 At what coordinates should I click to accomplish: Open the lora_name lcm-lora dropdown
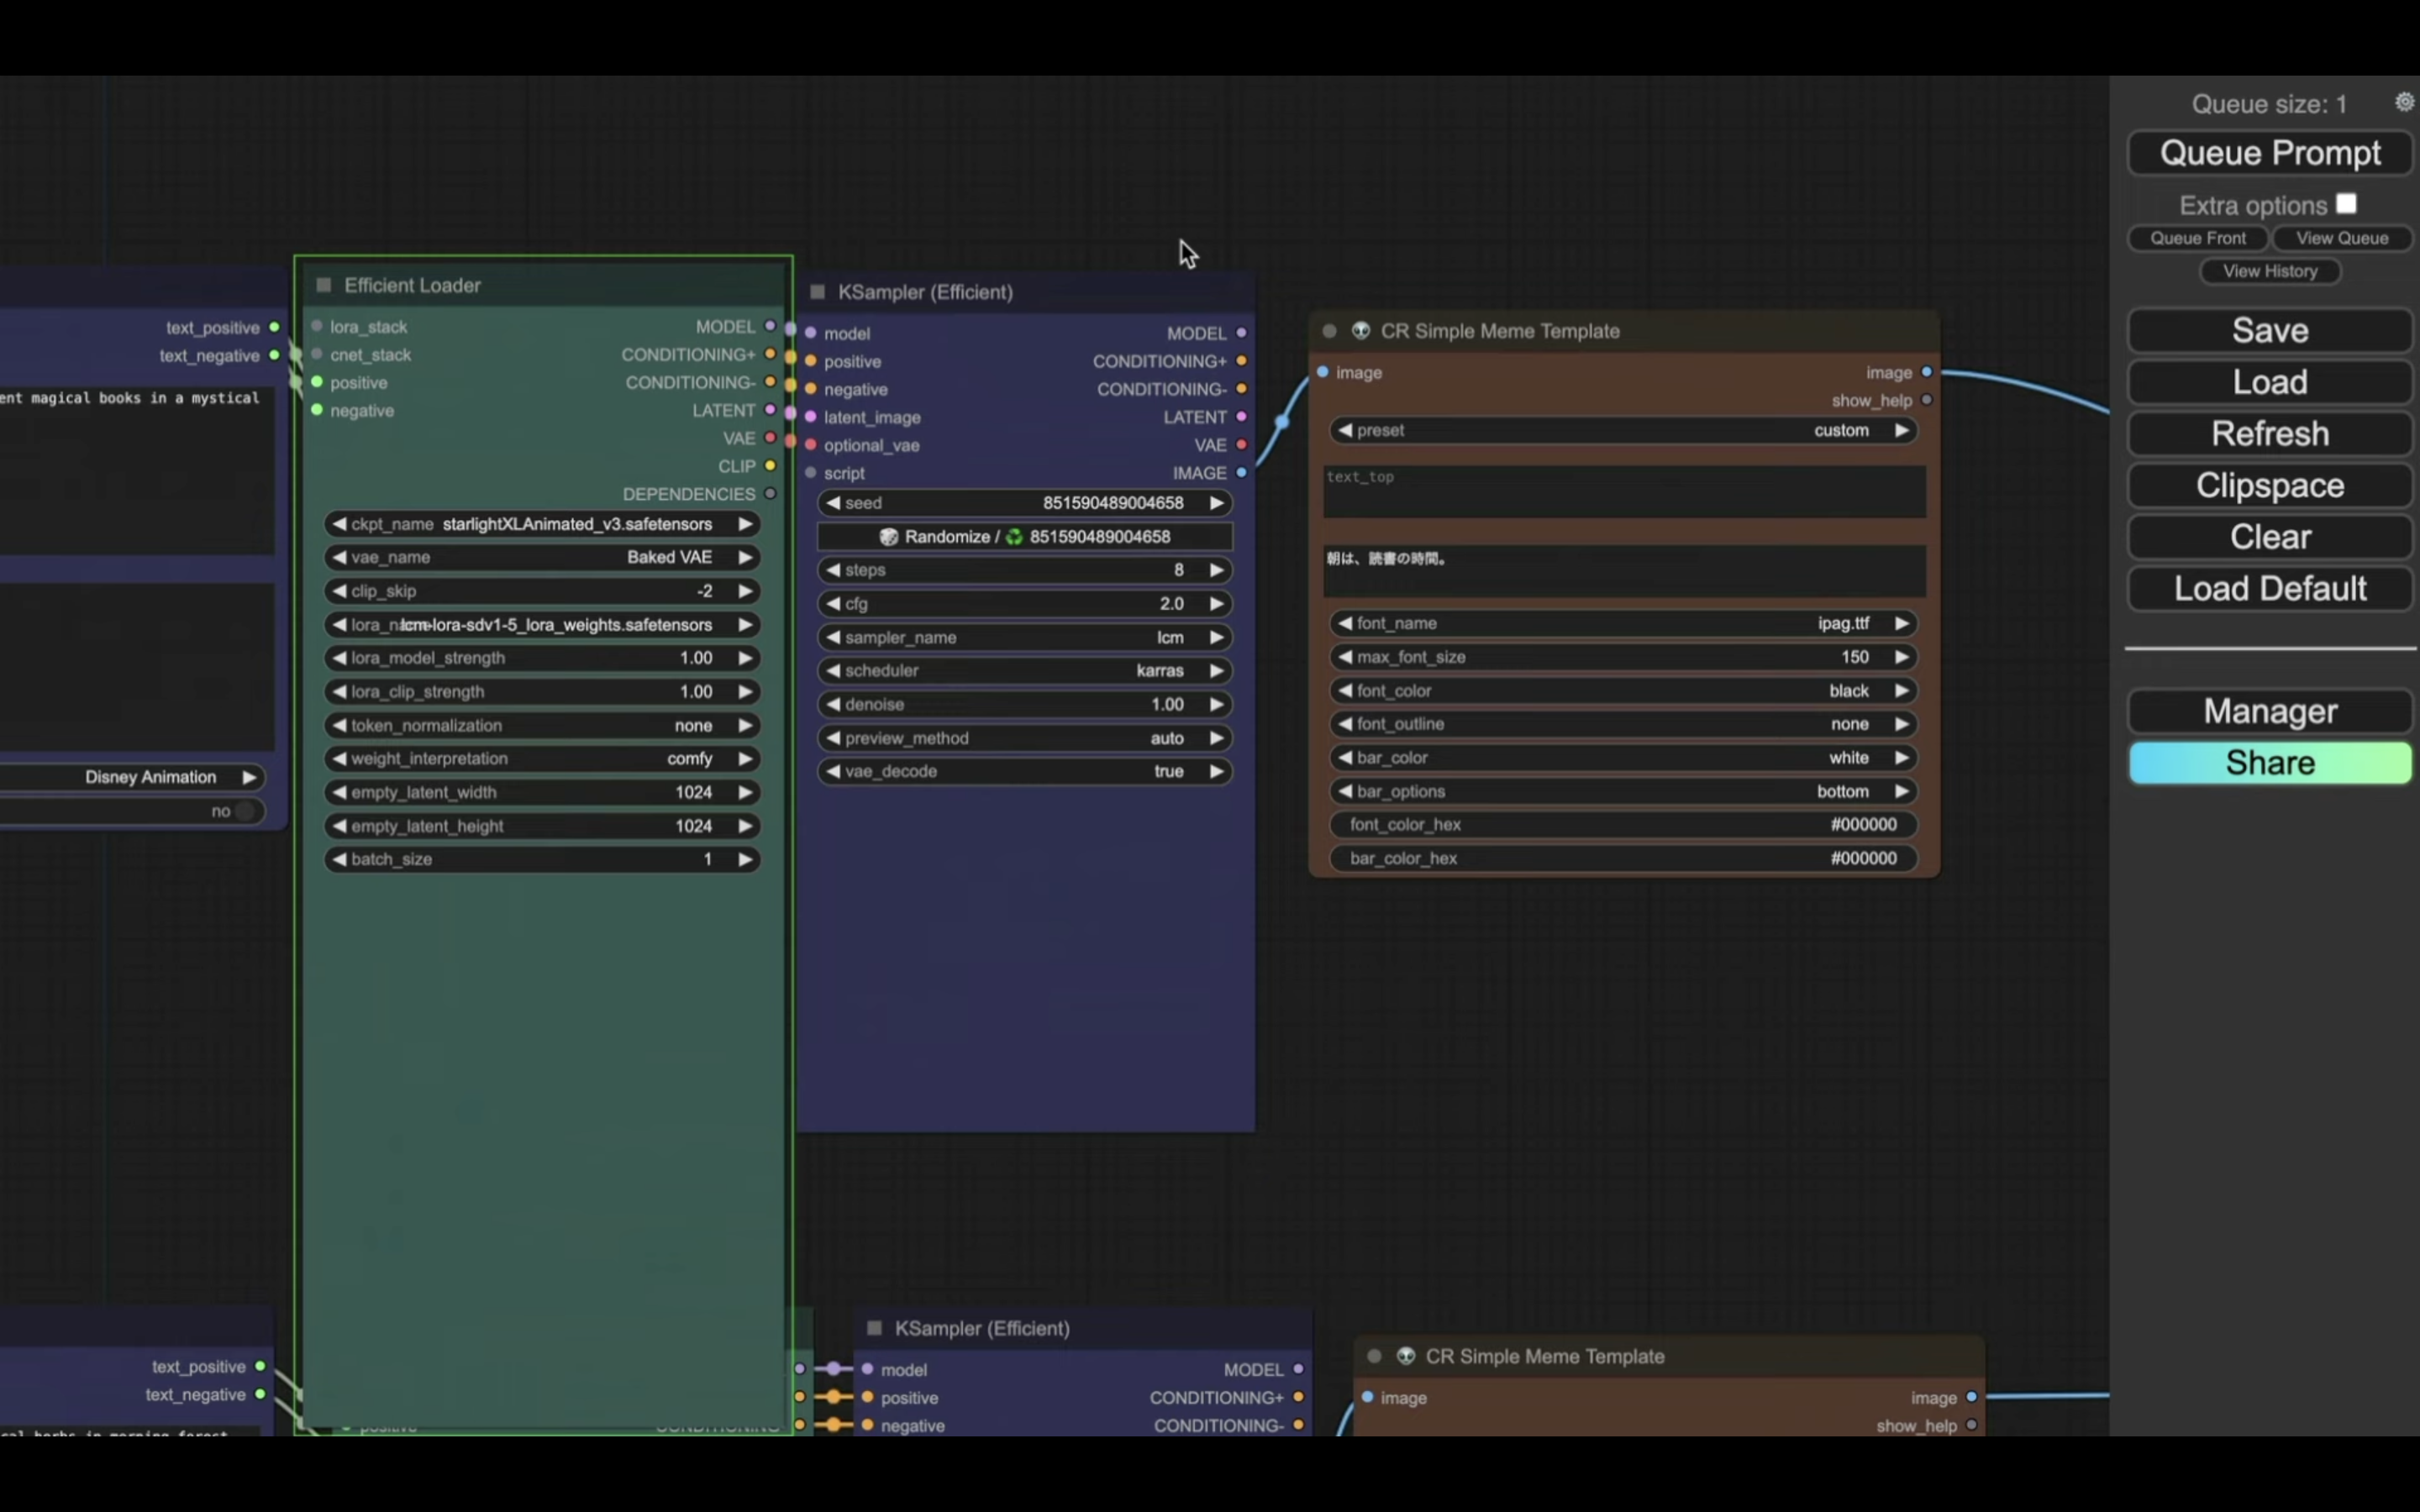pyautogui.click(x=542, y=625)
